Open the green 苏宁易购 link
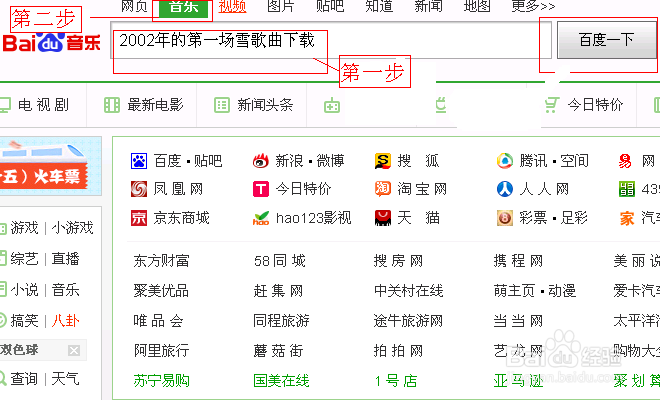Screen dimensions: 660x400 tap(161, 381)
